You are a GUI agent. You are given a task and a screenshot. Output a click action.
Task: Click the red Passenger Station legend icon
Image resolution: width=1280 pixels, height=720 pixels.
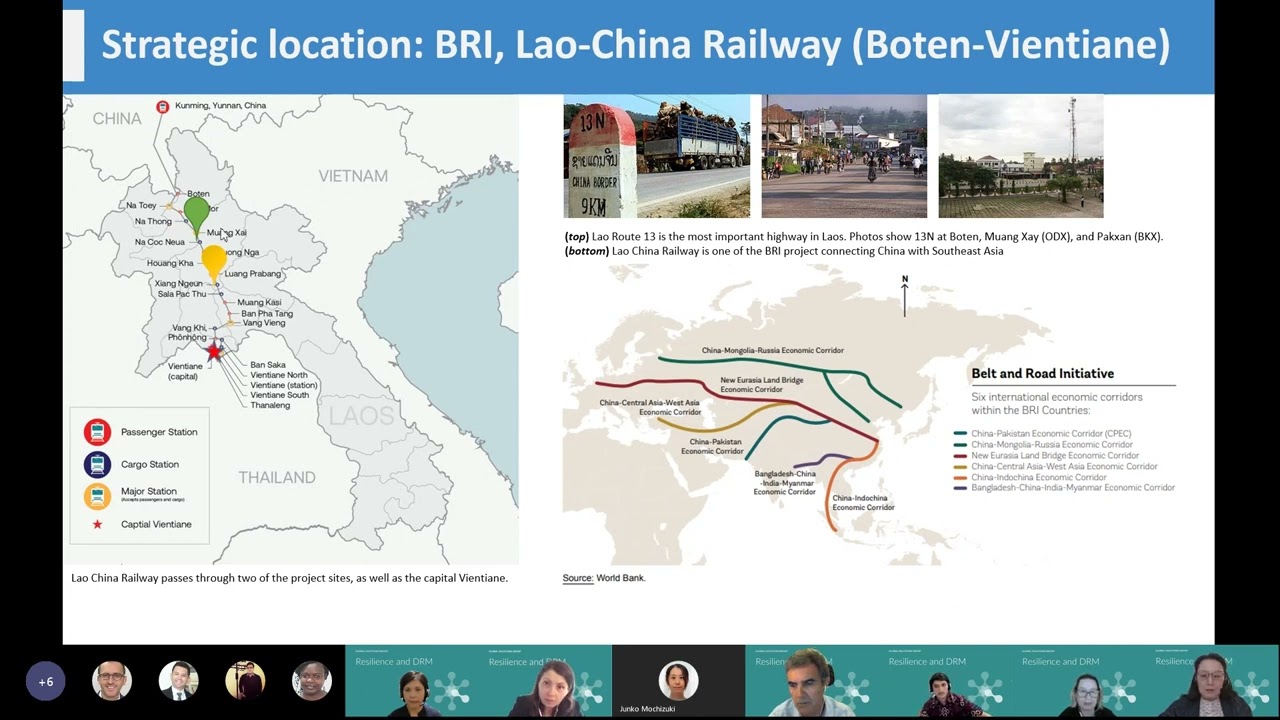(x=97, y=432)
